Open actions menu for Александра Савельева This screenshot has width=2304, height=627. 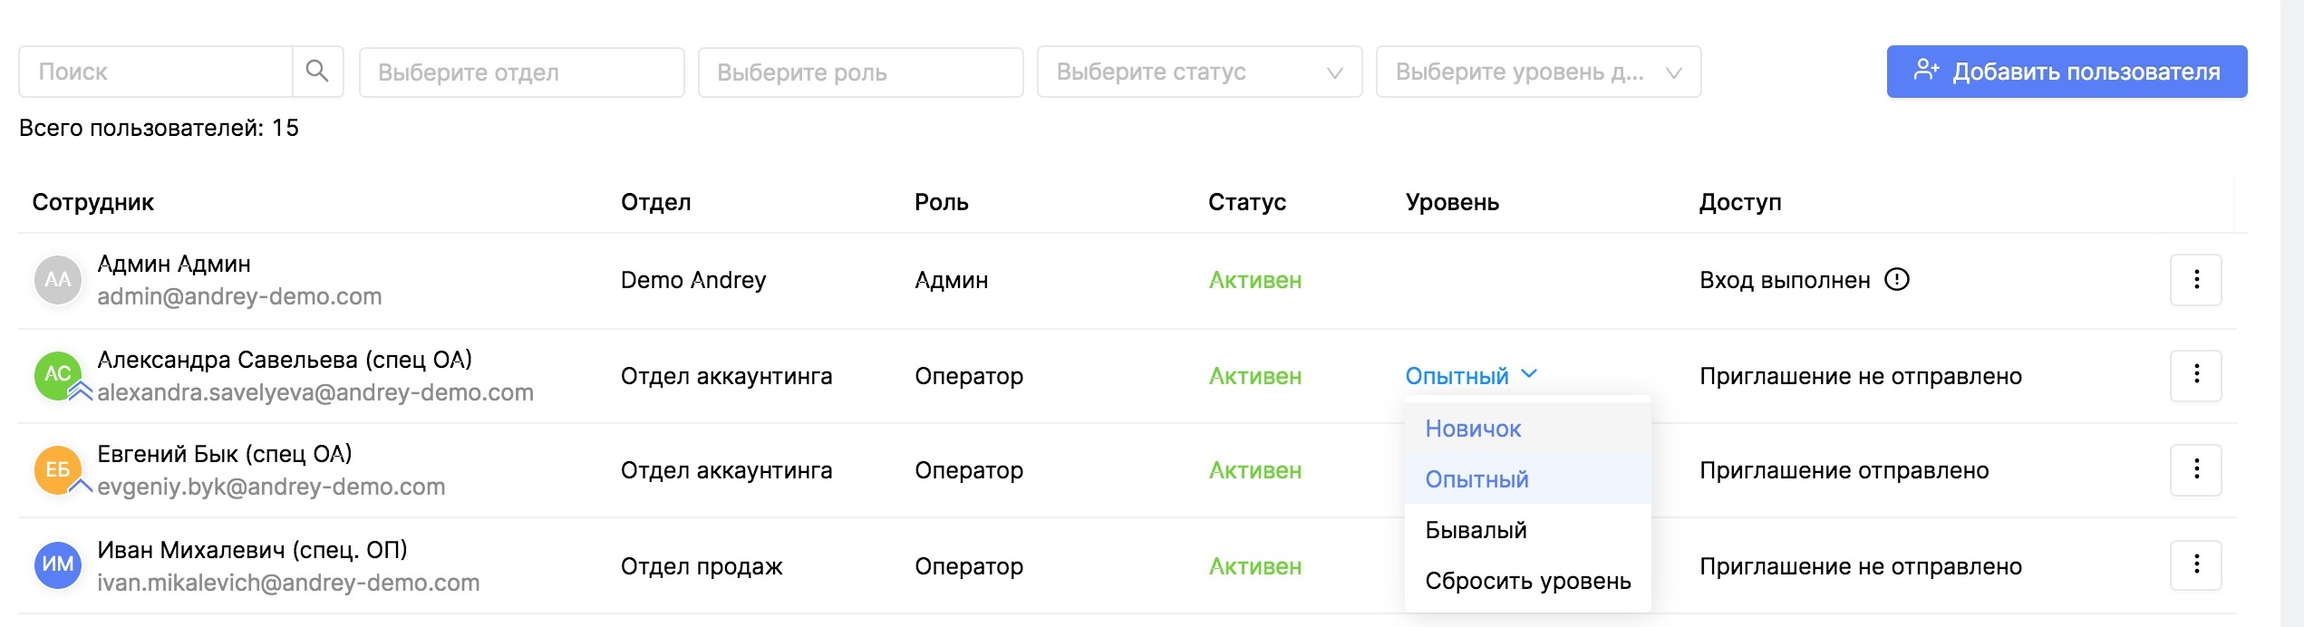pyautogui.click(x=2195, y=375)
